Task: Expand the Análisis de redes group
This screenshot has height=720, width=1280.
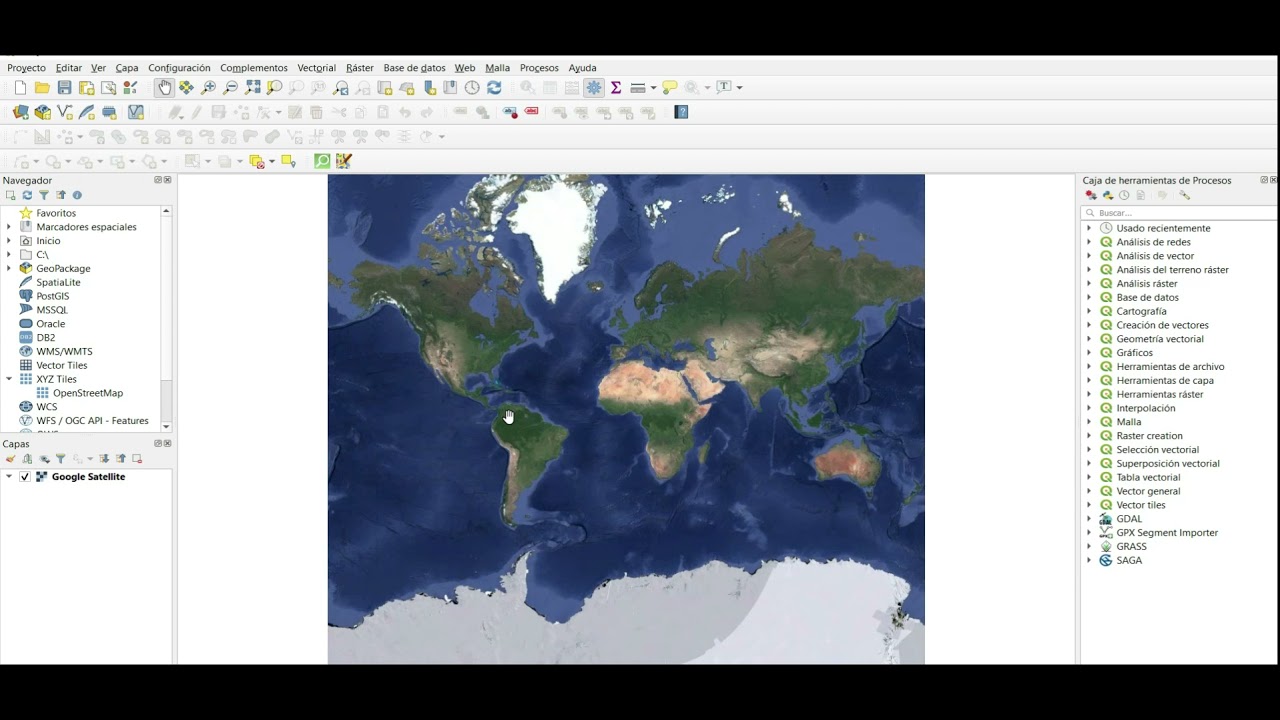Action: (1089, 242)
